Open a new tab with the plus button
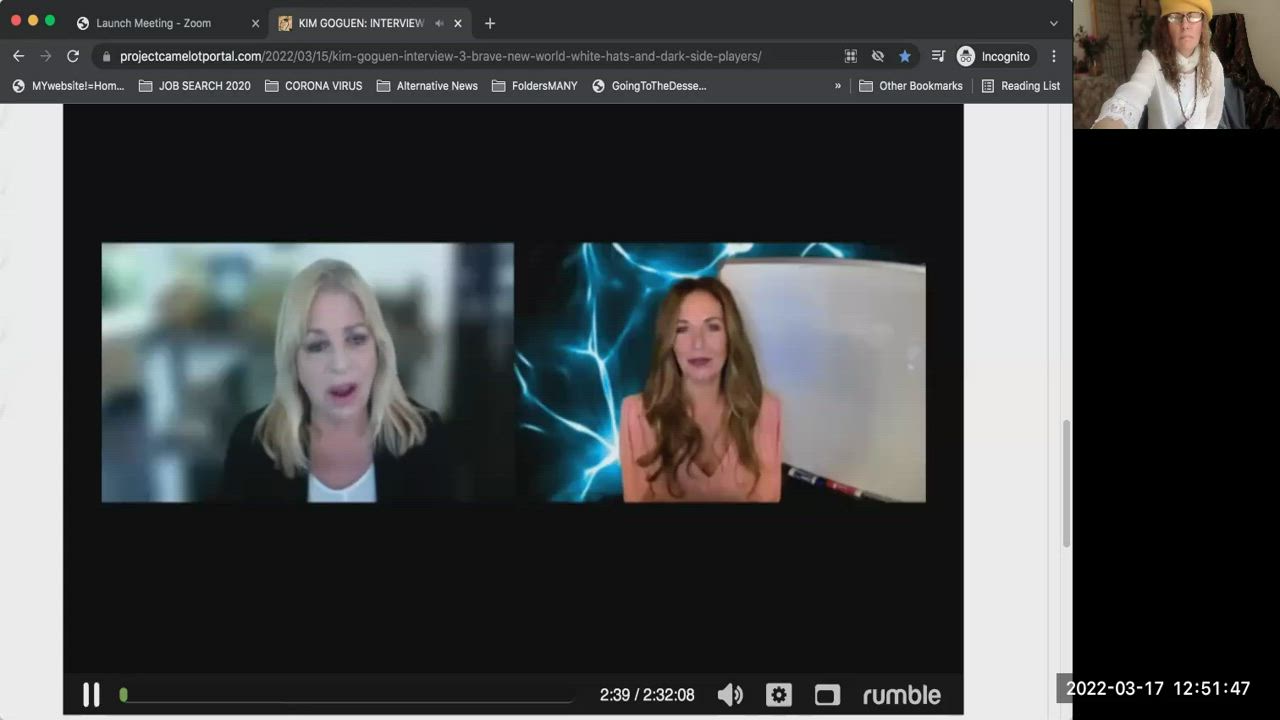Screen dimensions: 1280x720 tap(489, 23)
